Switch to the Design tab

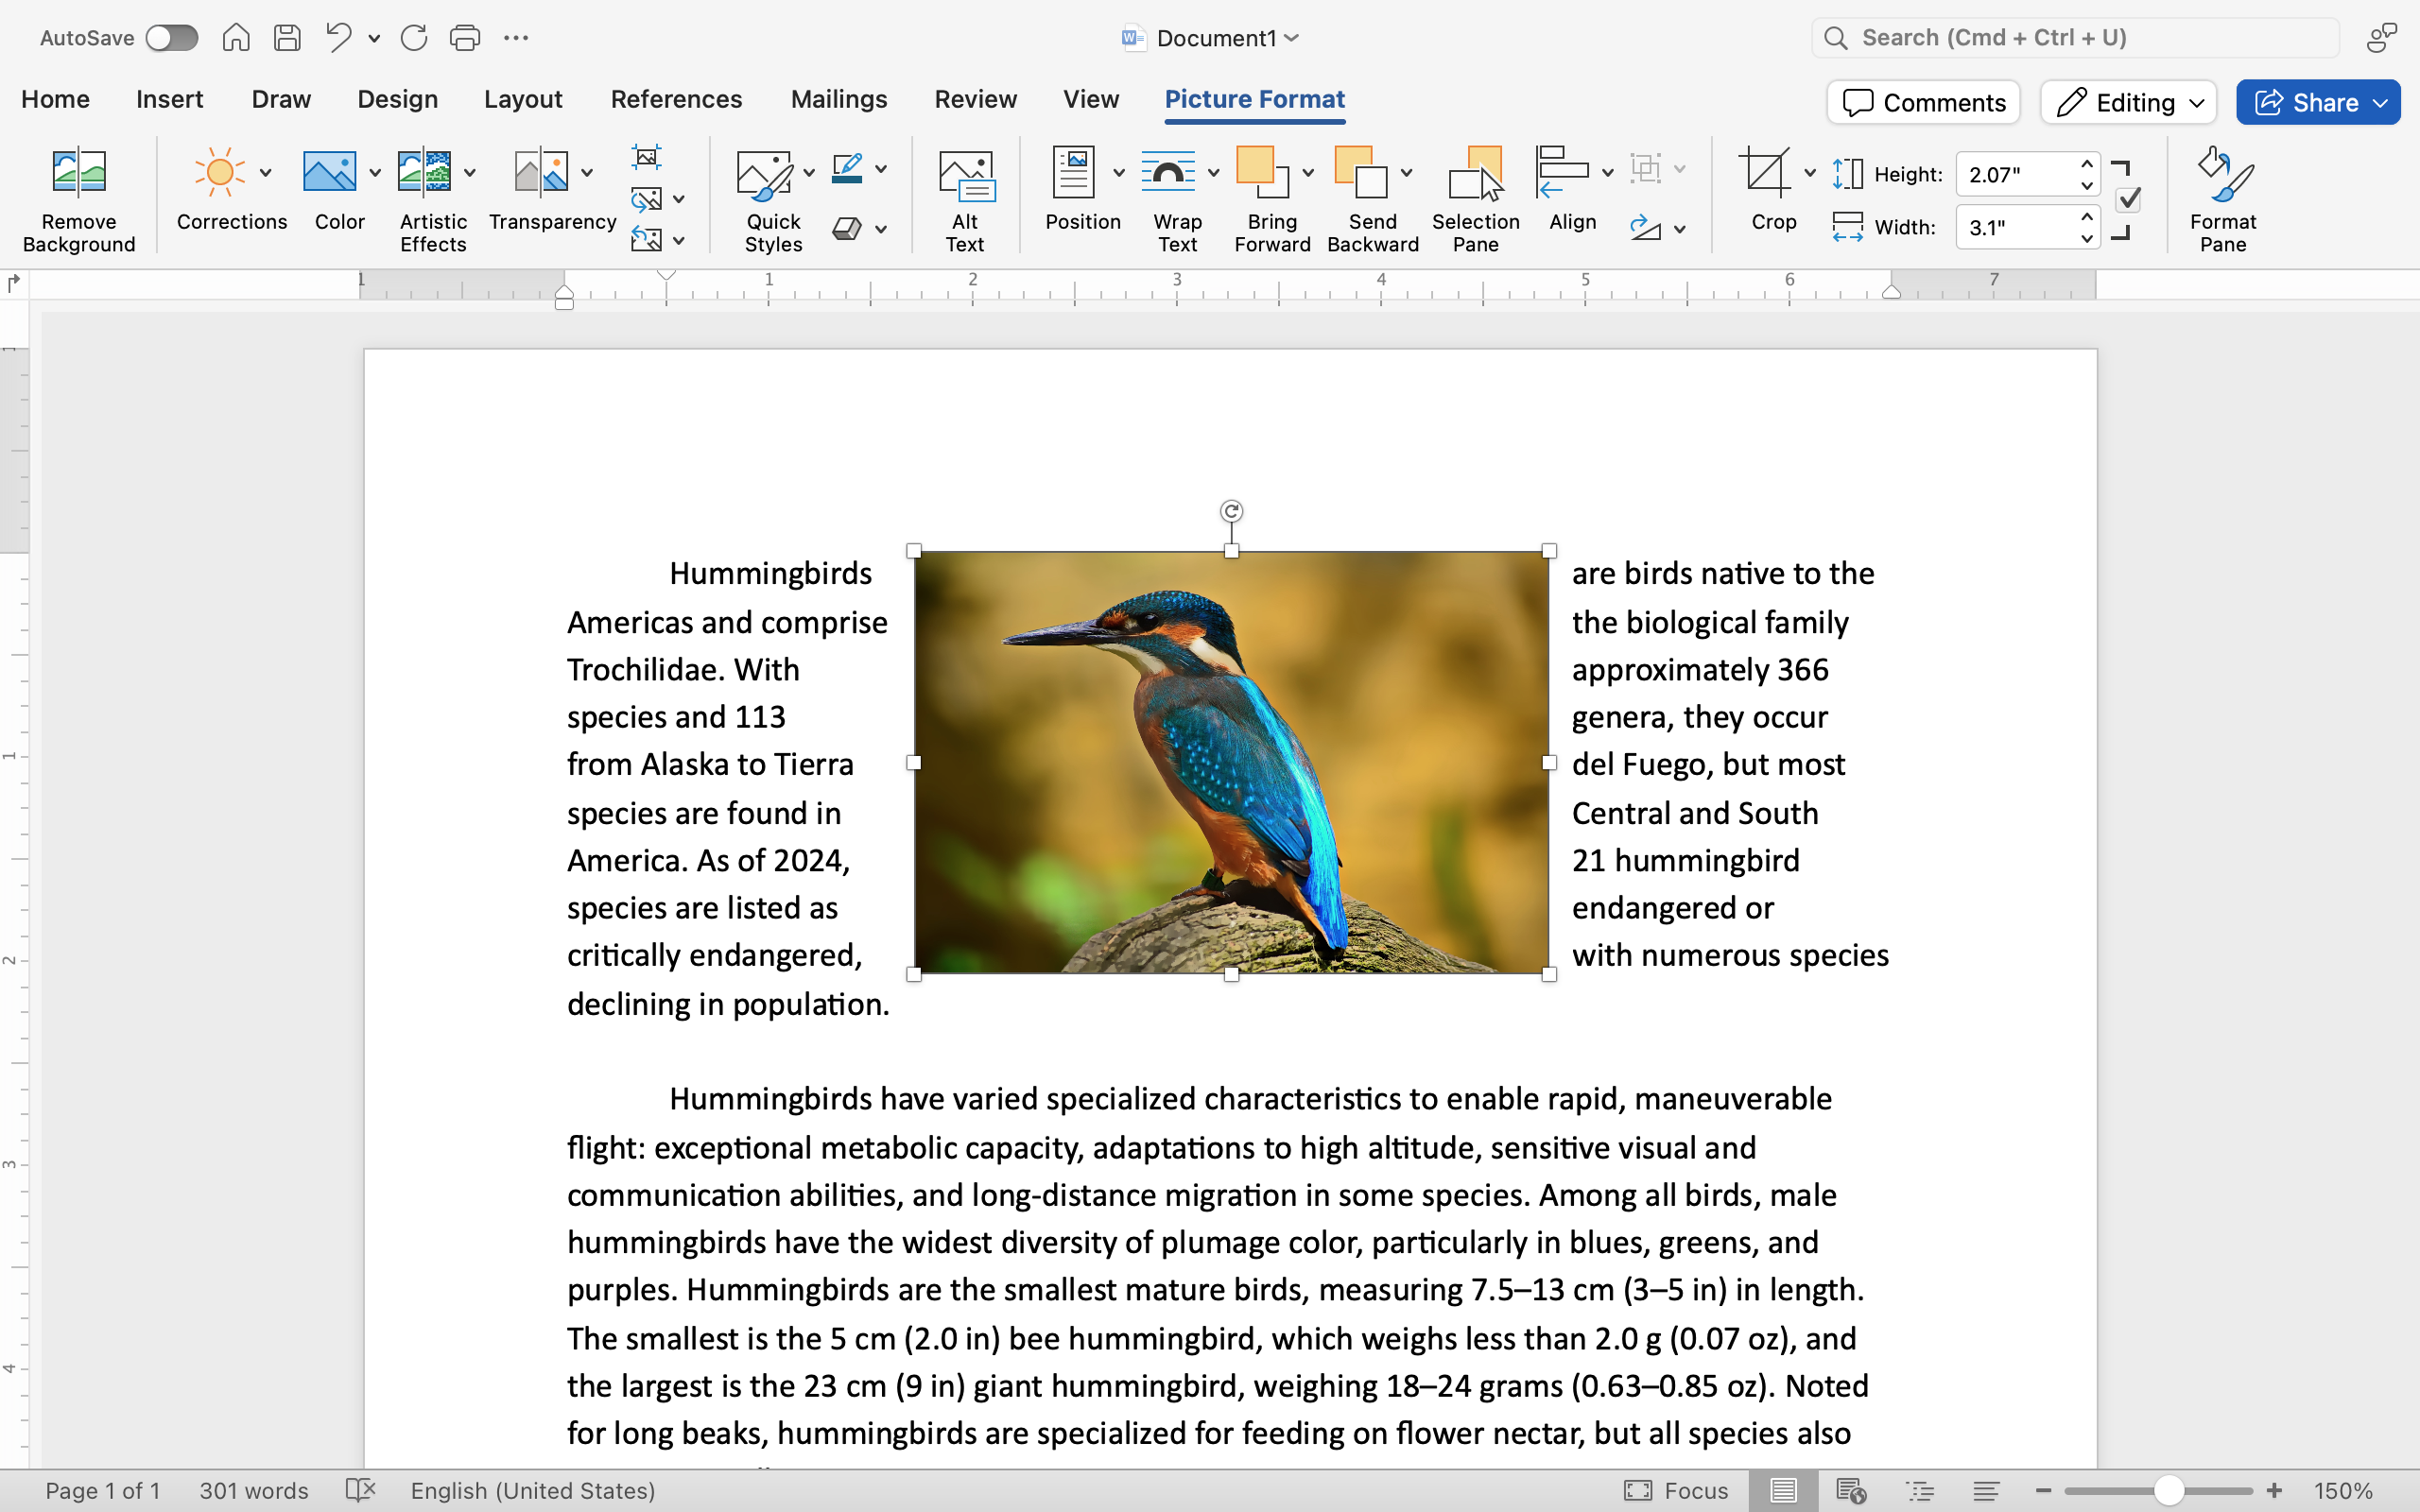[x=397, y=99]
